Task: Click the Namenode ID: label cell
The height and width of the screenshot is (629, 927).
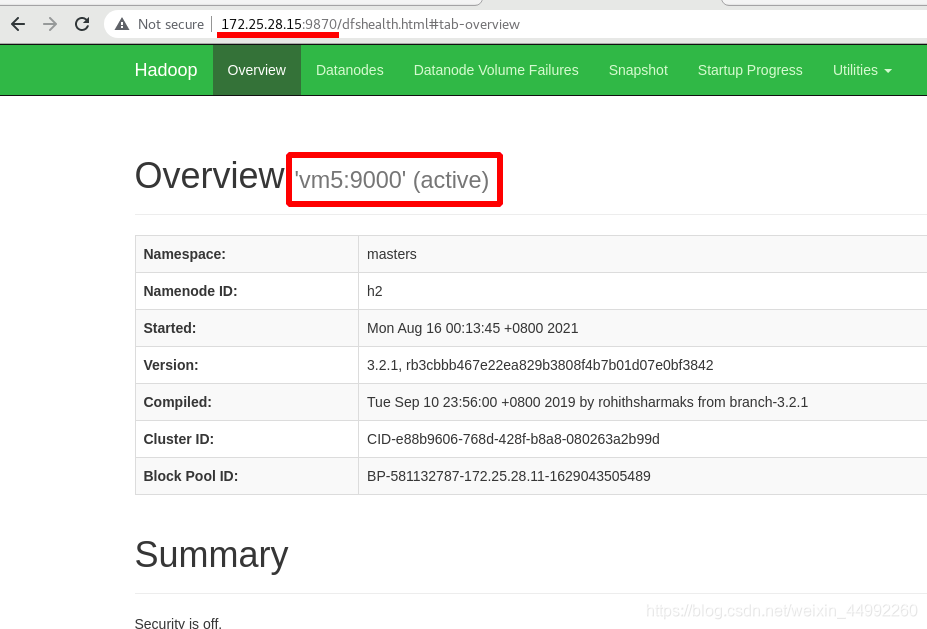Action: click(x=247, y=291)
